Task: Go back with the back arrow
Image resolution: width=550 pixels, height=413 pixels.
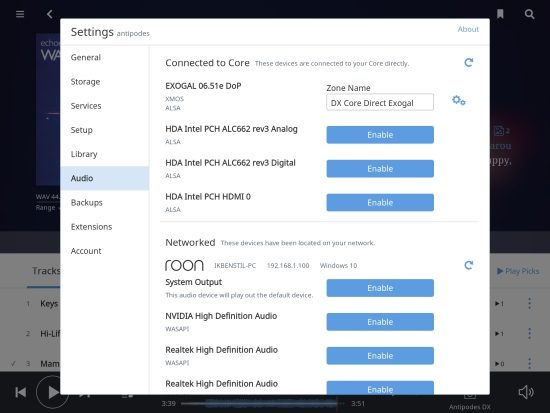Action: pyautogui.click(x=49, y=14)
